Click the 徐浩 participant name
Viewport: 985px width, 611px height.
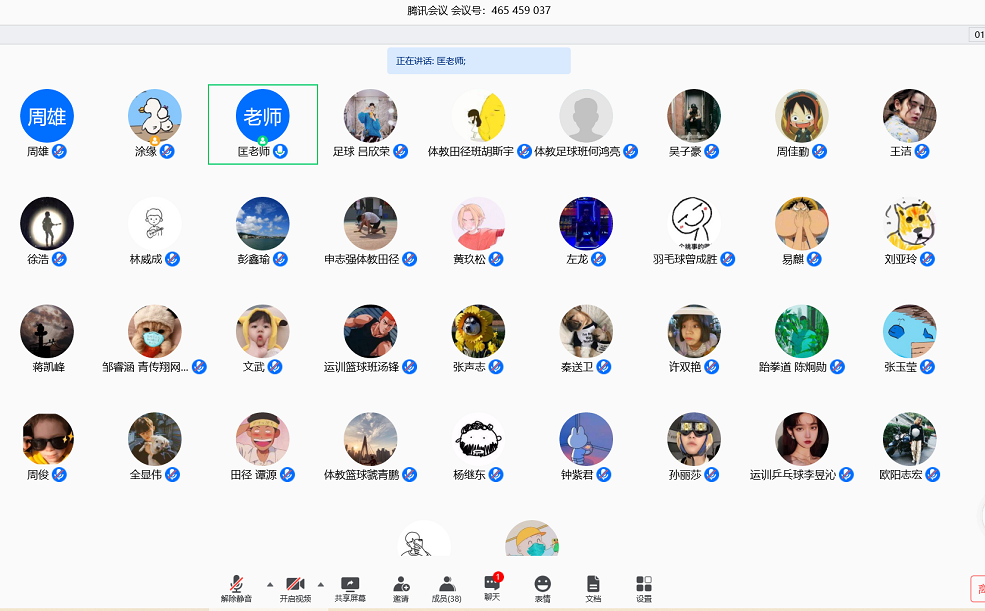pyautogui.click(x=39, y=259)
